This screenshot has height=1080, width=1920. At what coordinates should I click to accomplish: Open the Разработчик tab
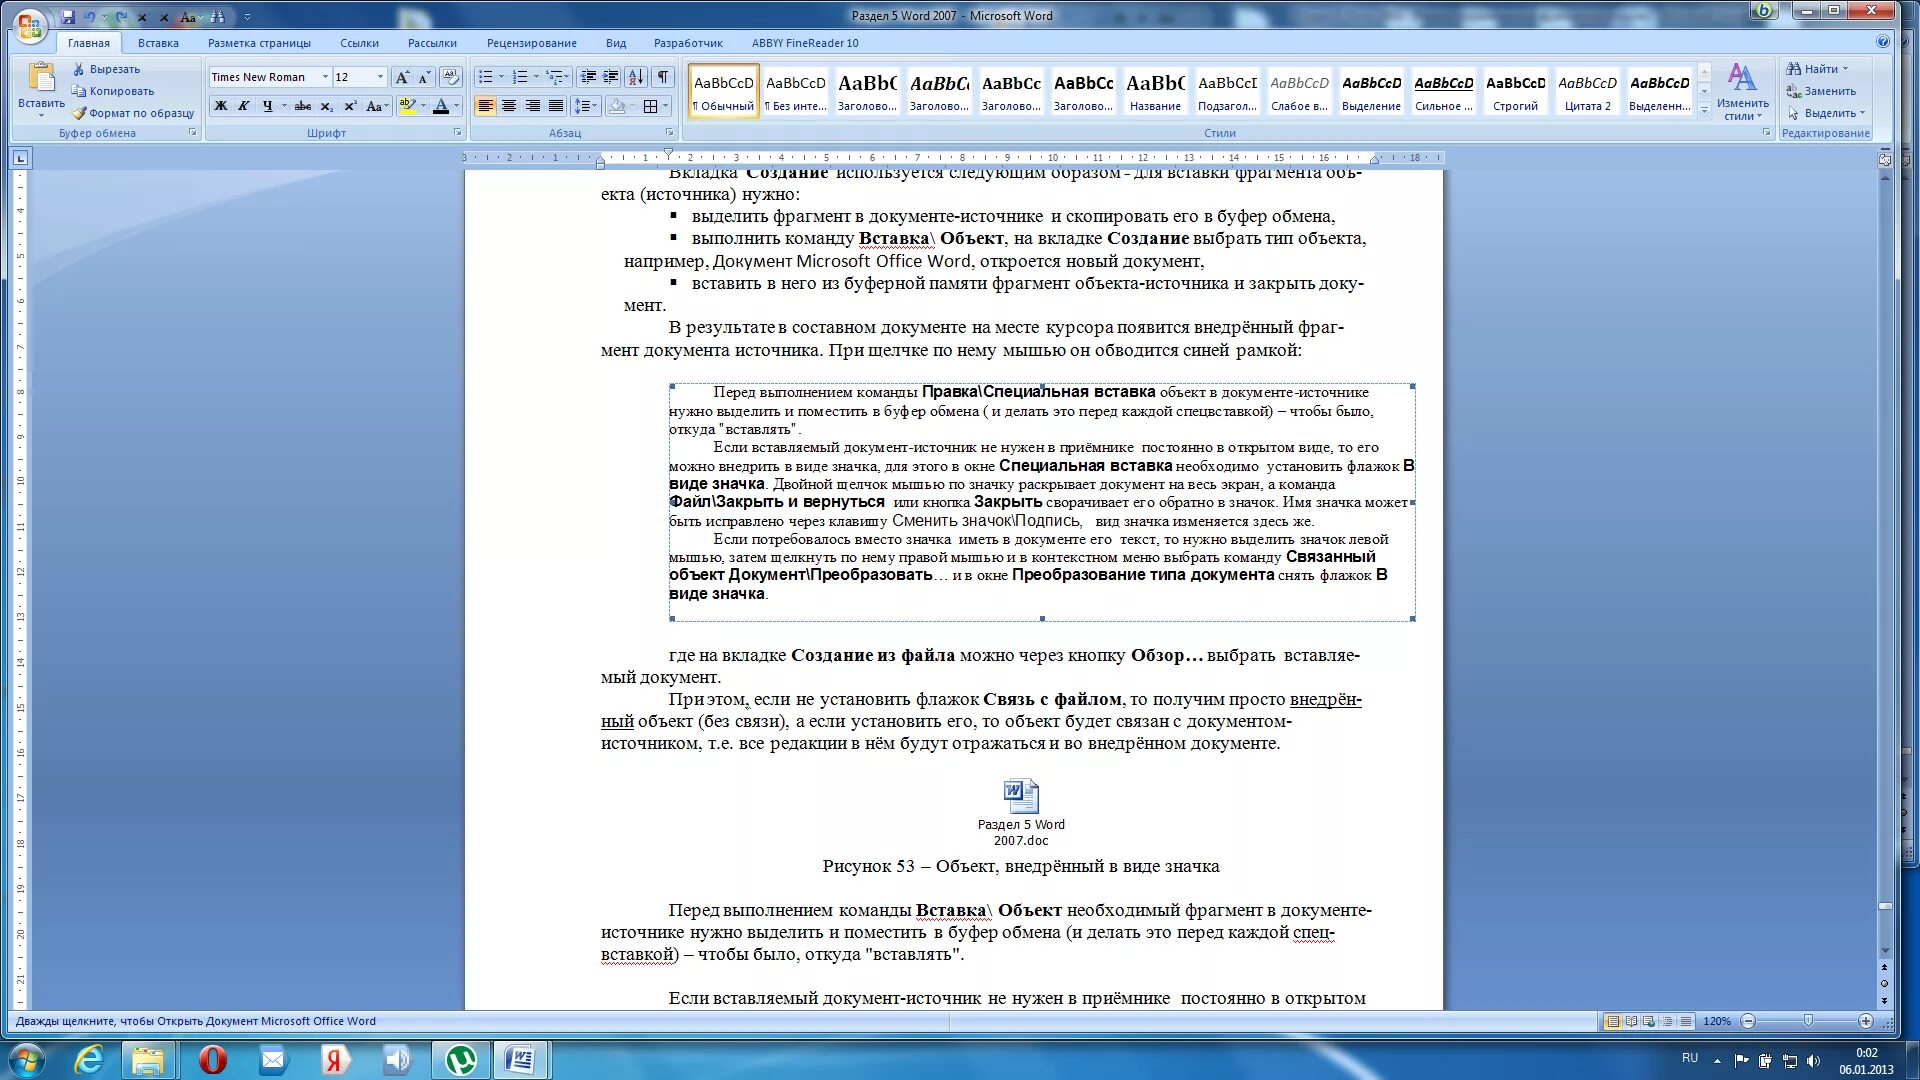[688, 43]
